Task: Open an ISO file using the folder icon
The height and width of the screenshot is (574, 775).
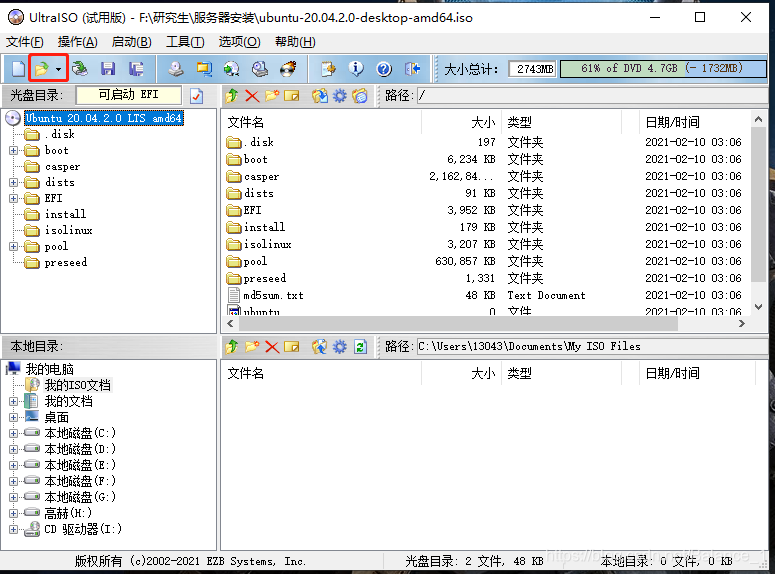Action: [42, 69]
